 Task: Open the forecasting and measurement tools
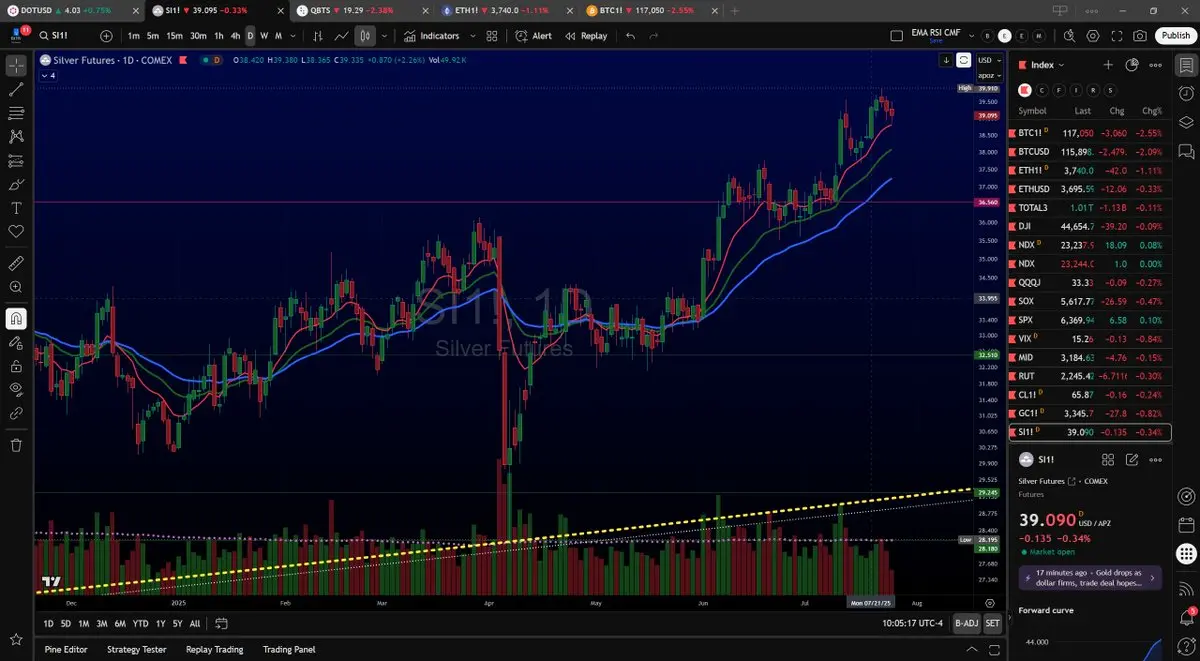pos(16,161)
